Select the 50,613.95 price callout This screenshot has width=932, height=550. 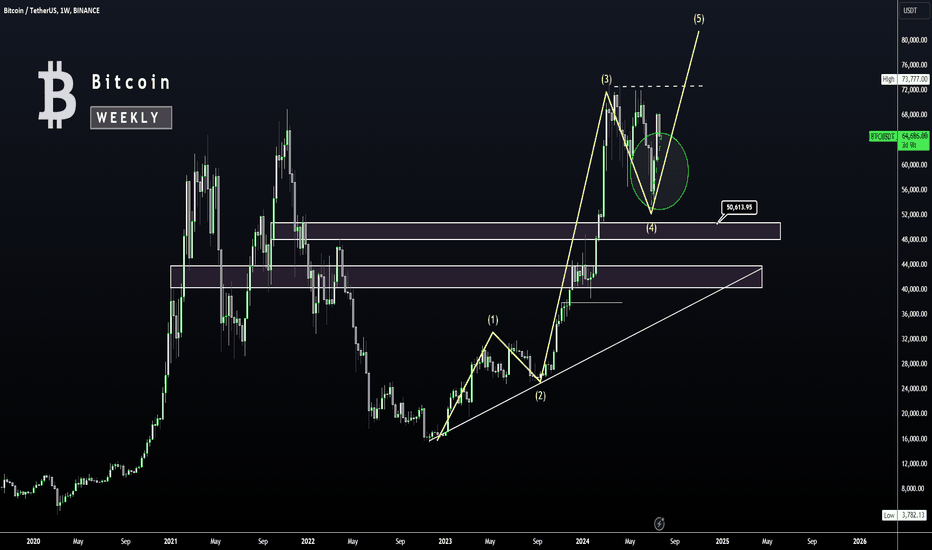[739, 208]
